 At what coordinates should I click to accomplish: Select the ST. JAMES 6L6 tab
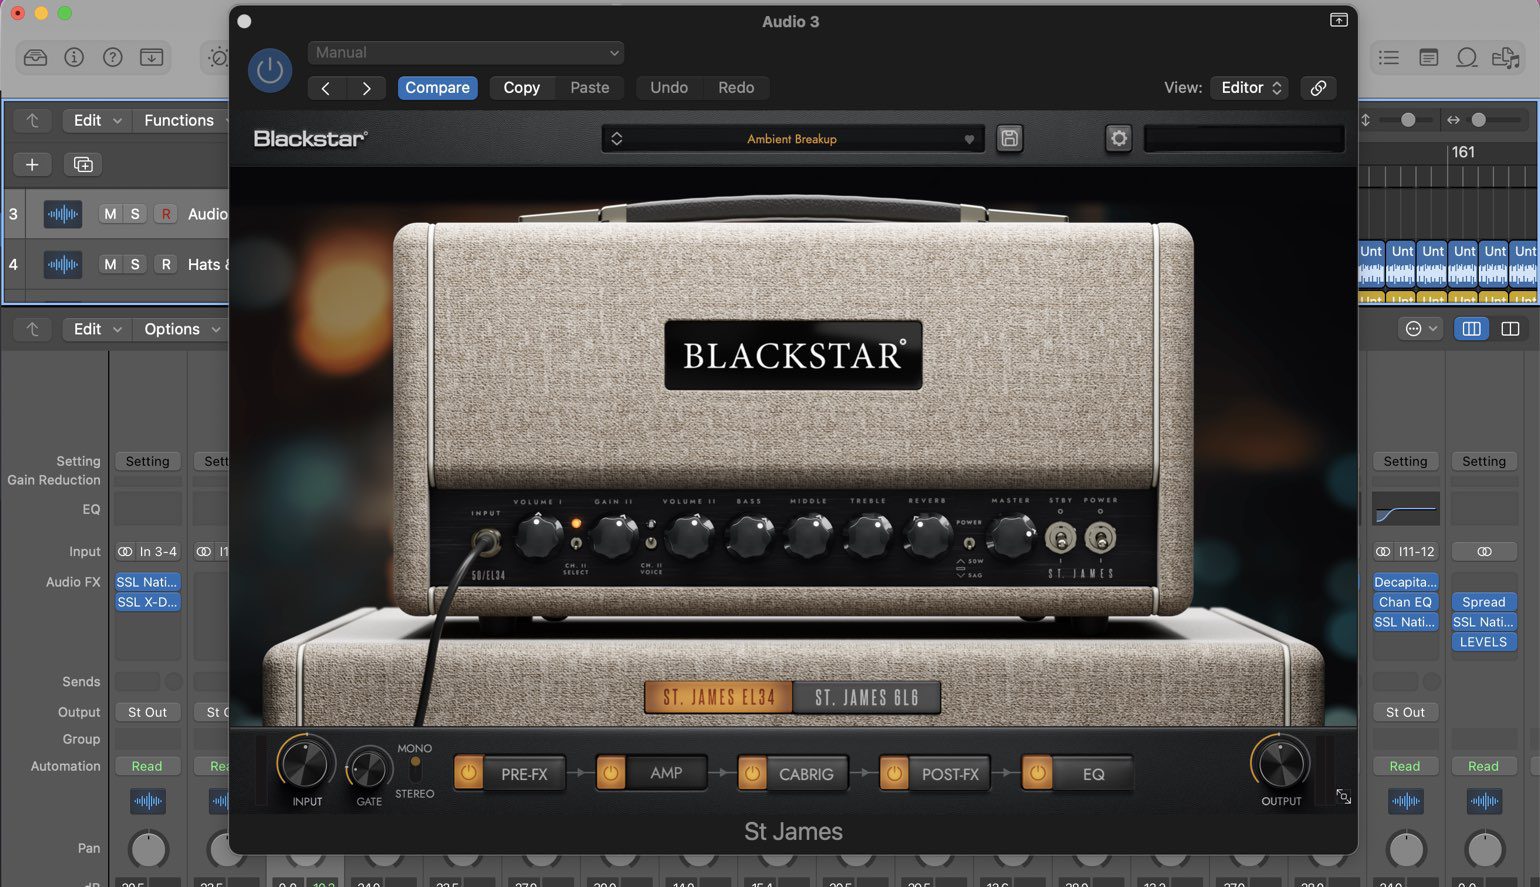(x=866, y=697)
